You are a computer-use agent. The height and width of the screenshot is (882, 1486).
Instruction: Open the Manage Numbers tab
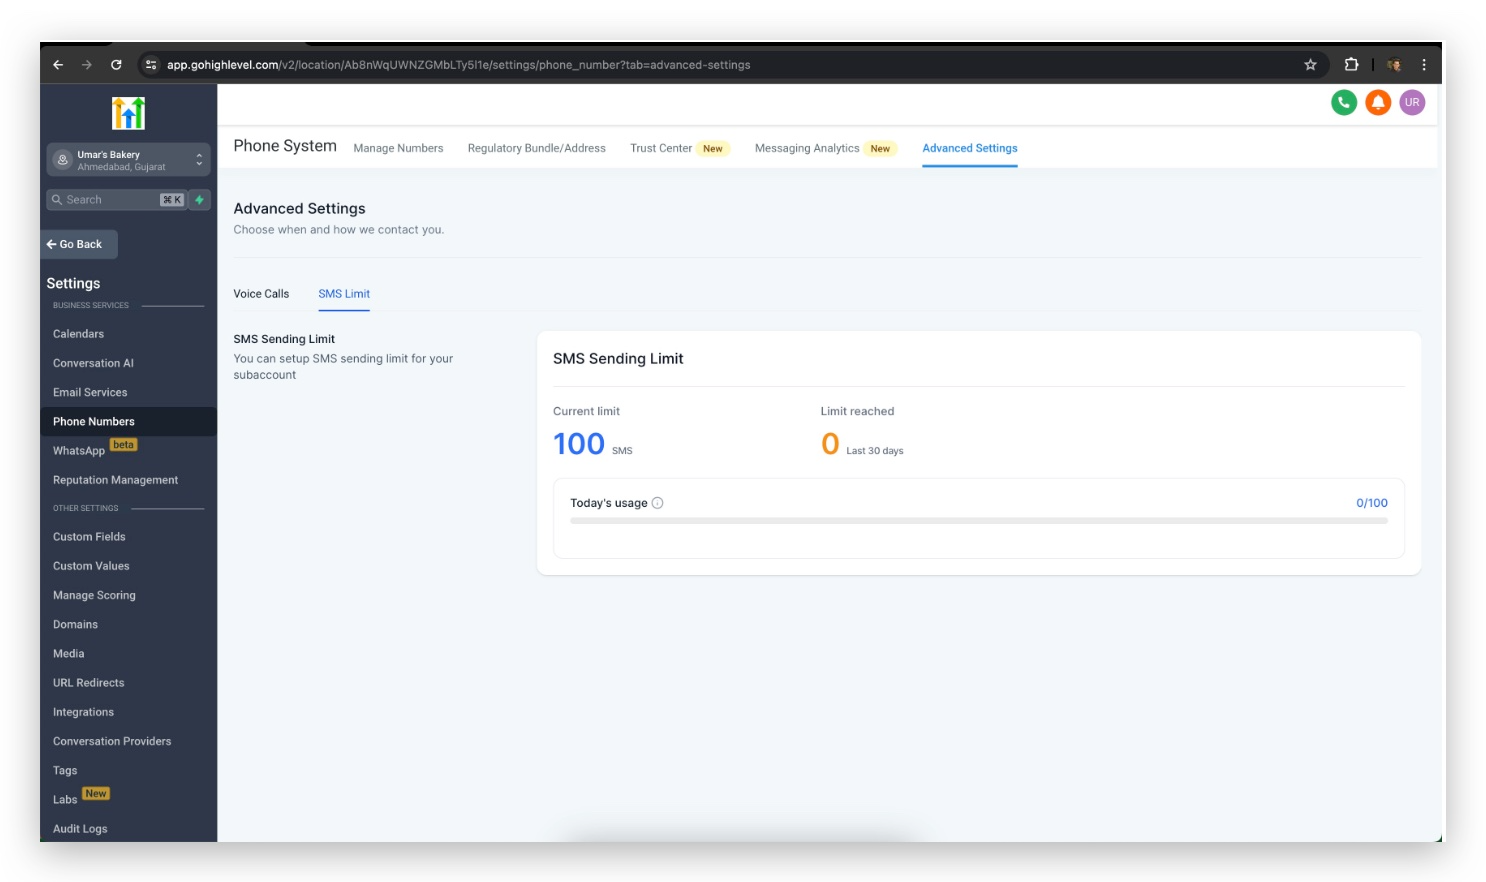pyautogui.click(x=398, y=148)
